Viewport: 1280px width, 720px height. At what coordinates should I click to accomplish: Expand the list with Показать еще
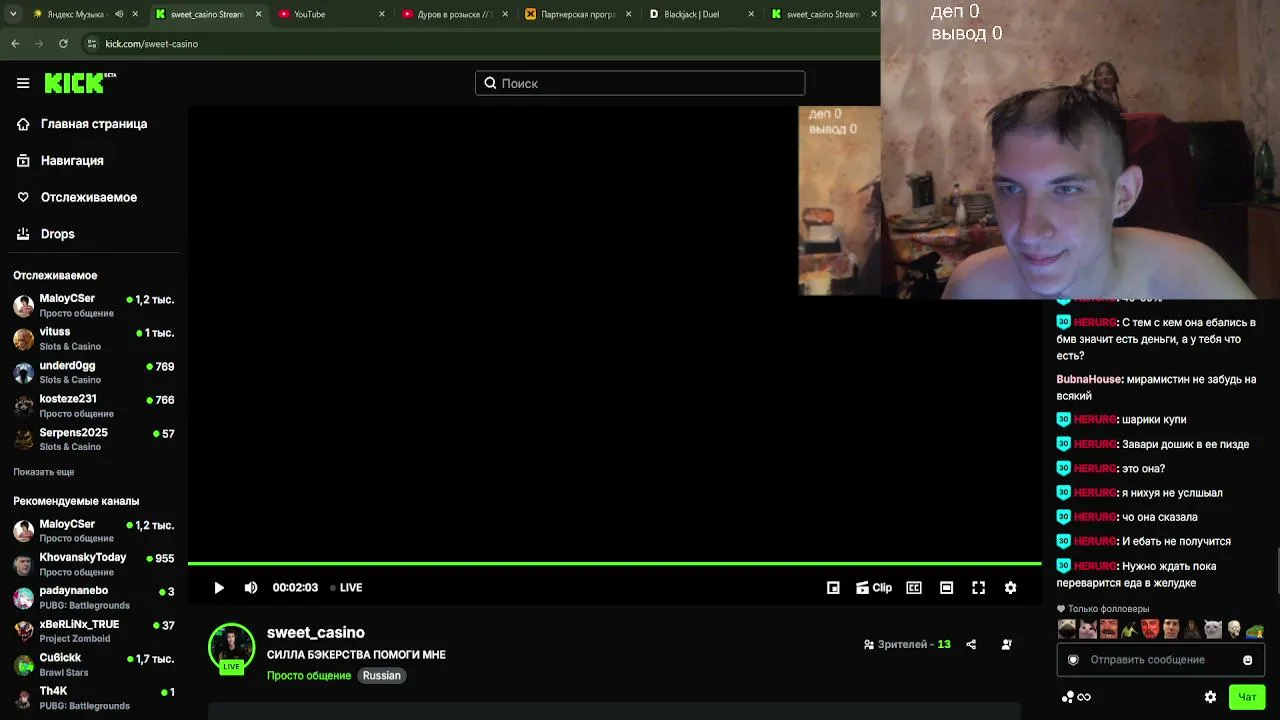click(x=44, y=472)
